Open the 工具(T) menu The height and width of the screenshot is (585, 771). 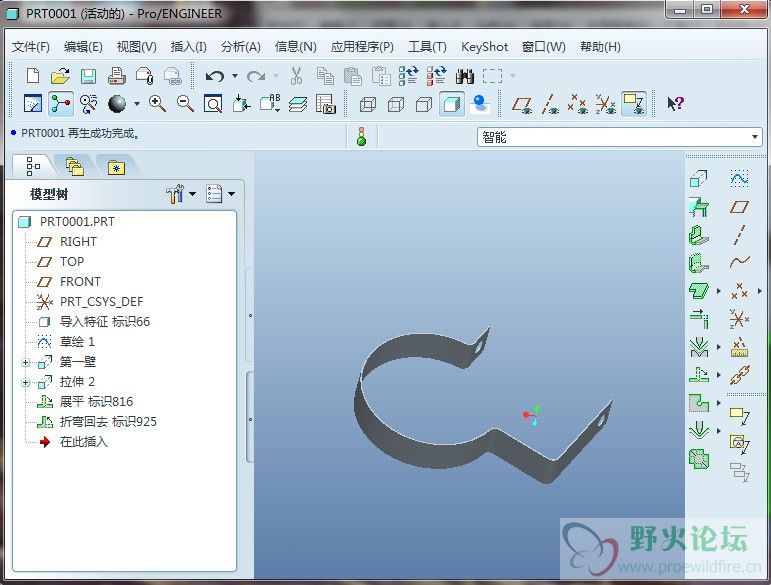pos(427,47)
